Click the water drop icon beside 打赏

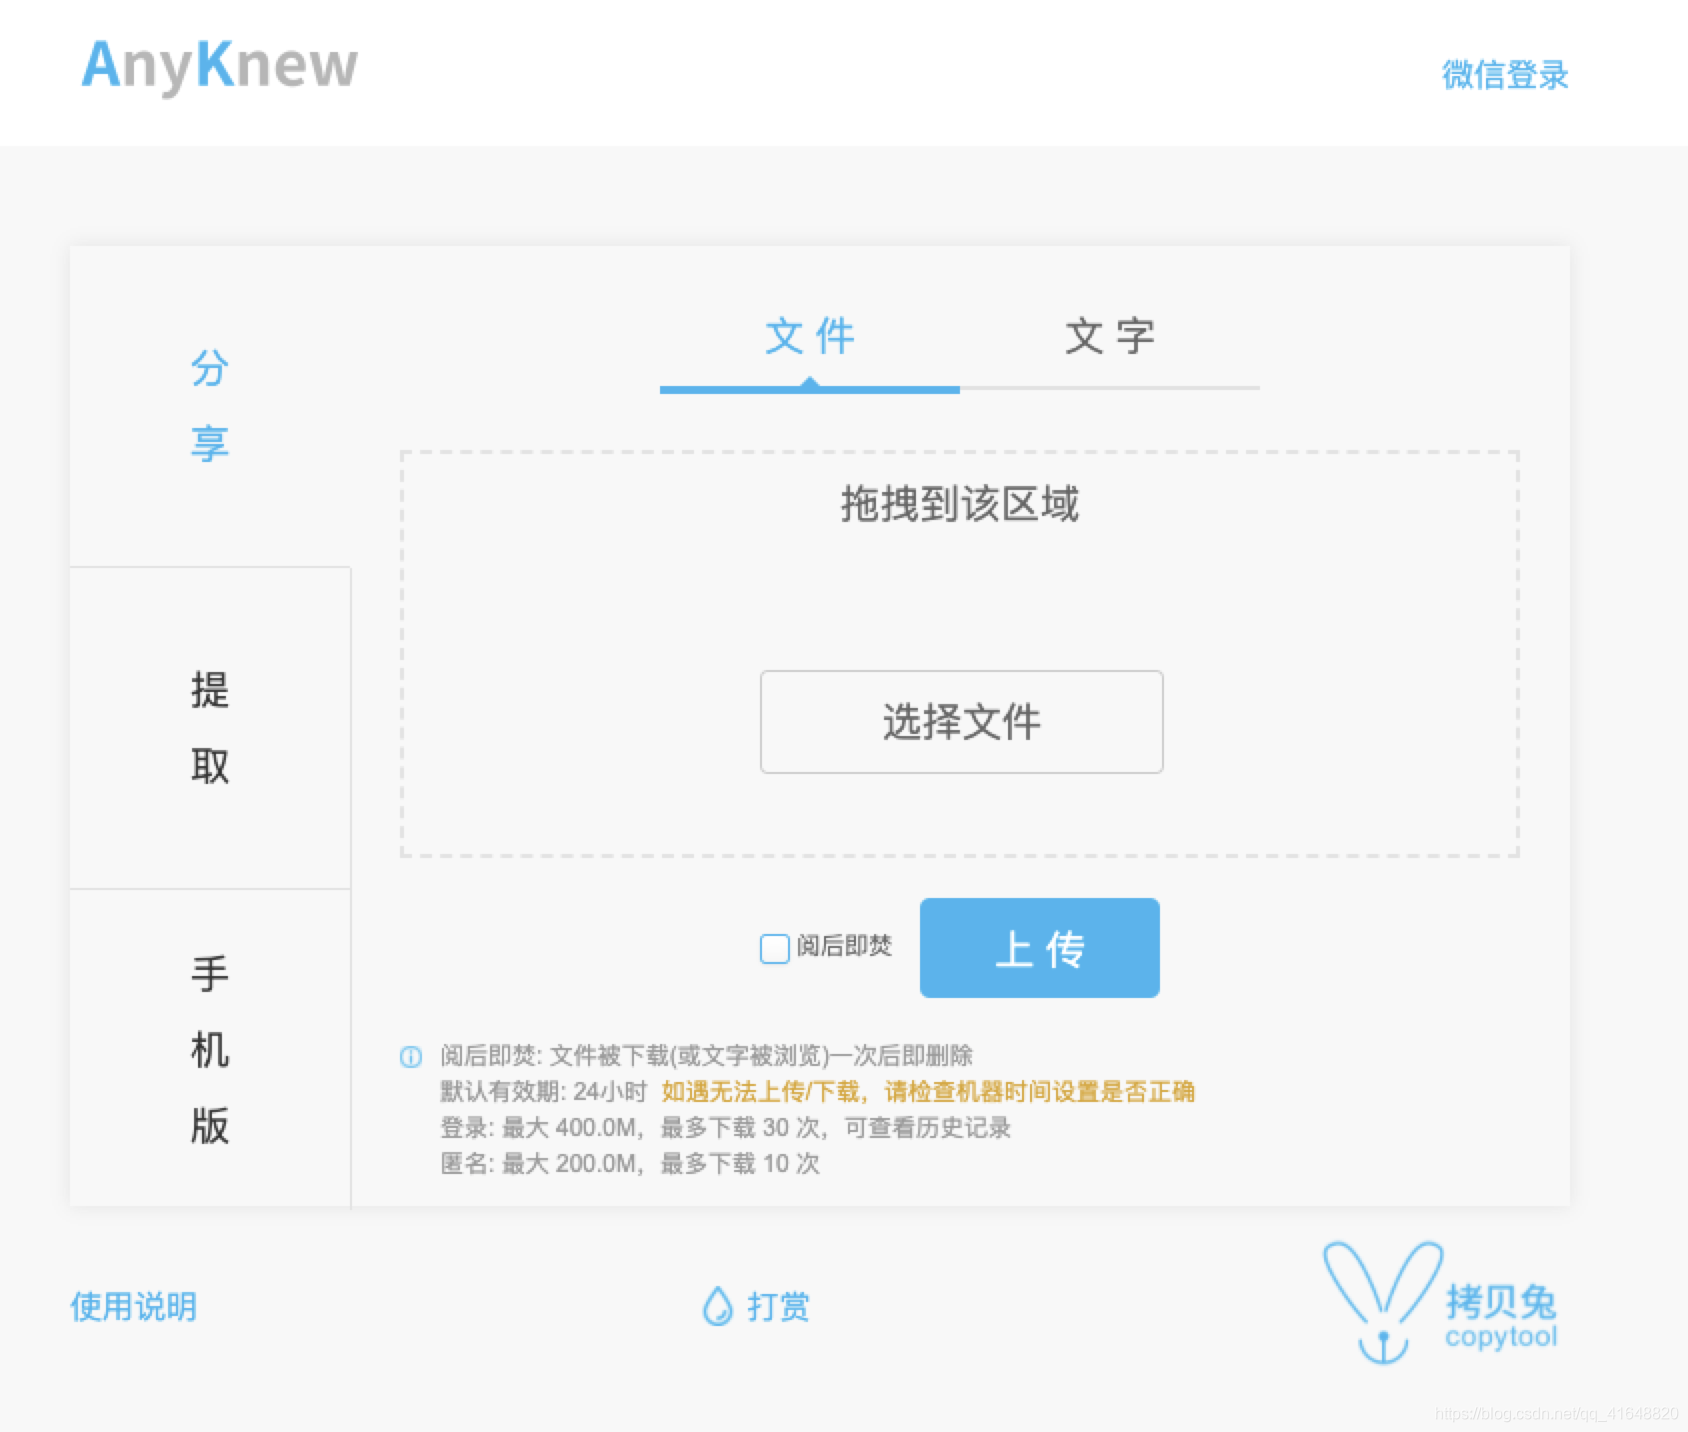click(x=717, y=1306)
